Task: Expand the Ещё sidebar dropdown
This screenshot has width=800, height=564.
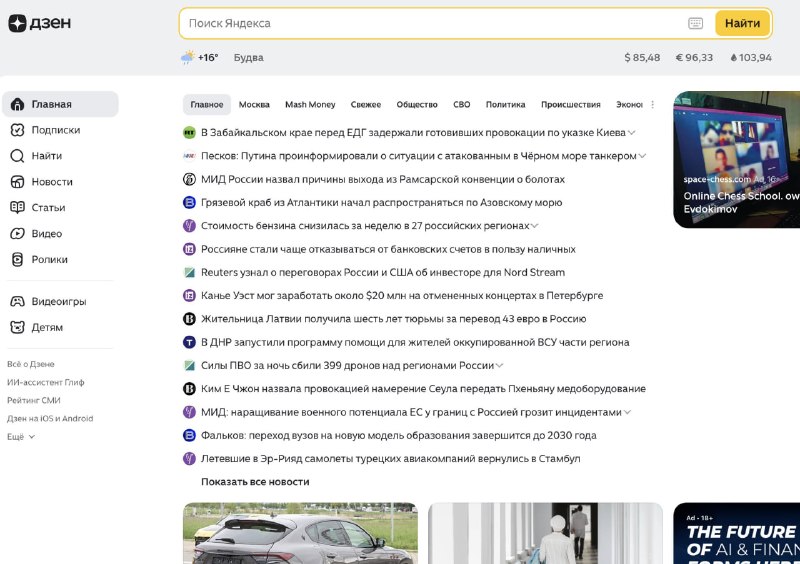Action: coord(21,437)
